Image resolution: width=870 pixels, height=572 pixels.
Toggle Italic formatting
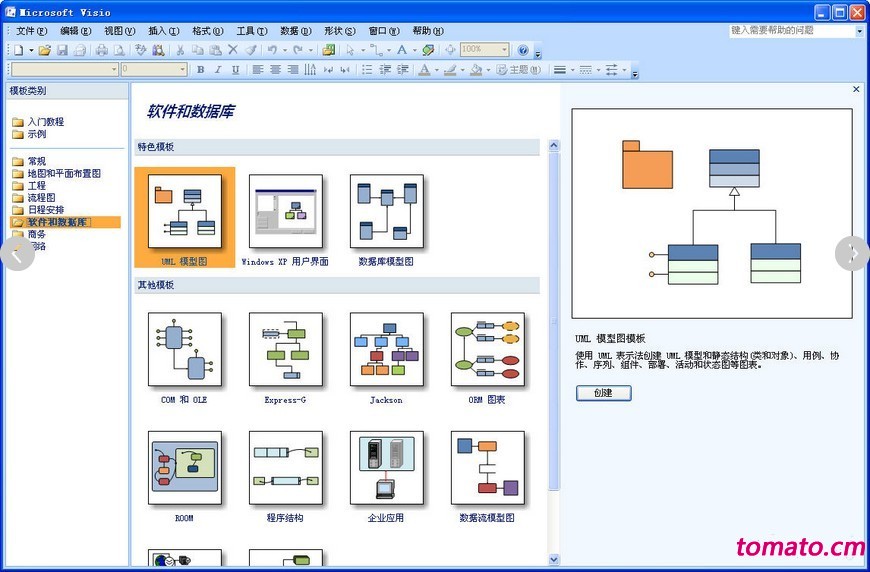click(218, 70)
